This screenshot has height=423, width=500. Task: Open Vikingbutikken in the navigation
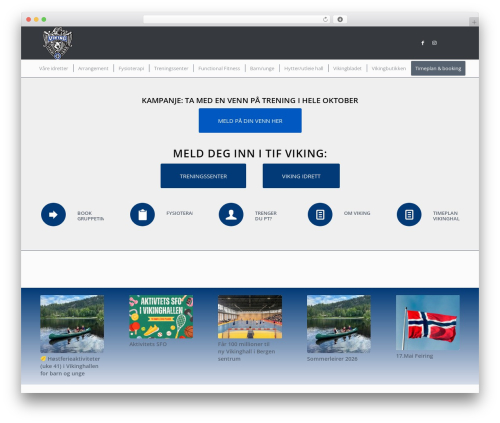(x=389, y=68)
